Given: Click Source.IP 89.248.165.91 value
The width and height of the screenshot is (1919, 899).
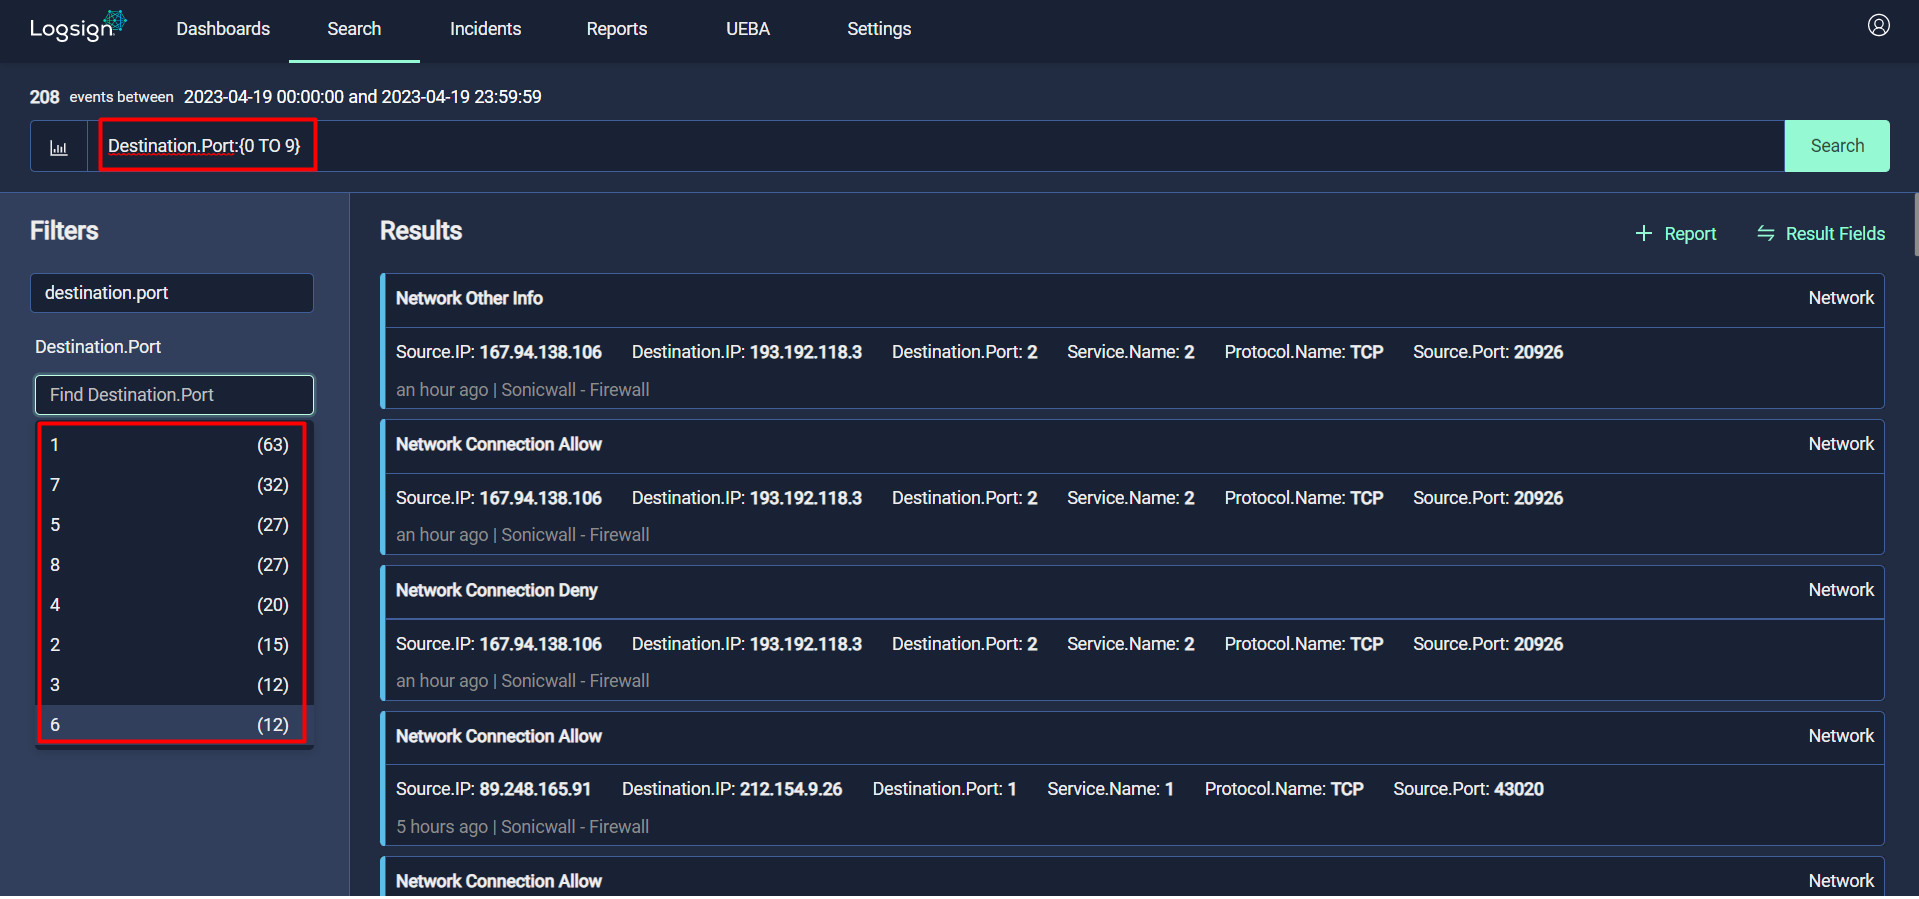Looking at the screenshot, I should pos(535,789).
